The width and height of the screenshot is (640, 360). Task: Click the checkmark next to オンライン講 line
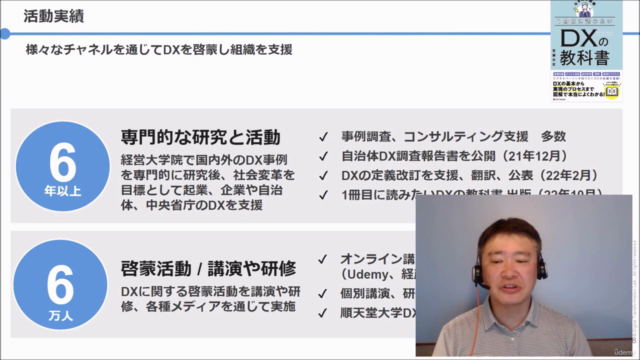[322, 259]
